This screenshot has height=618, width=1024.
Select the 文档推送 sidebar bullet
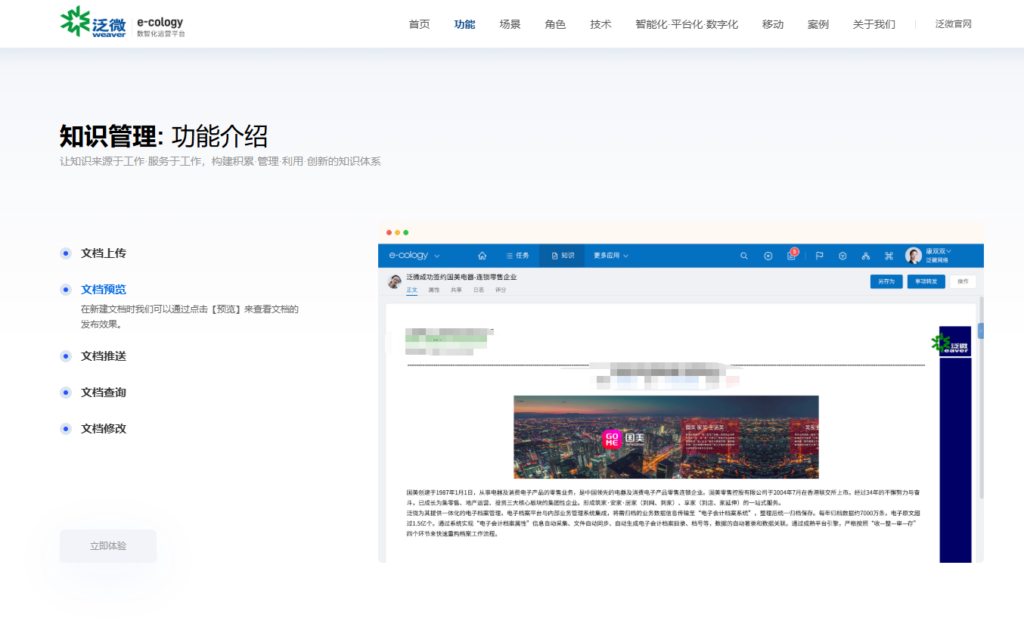(105, 356)
